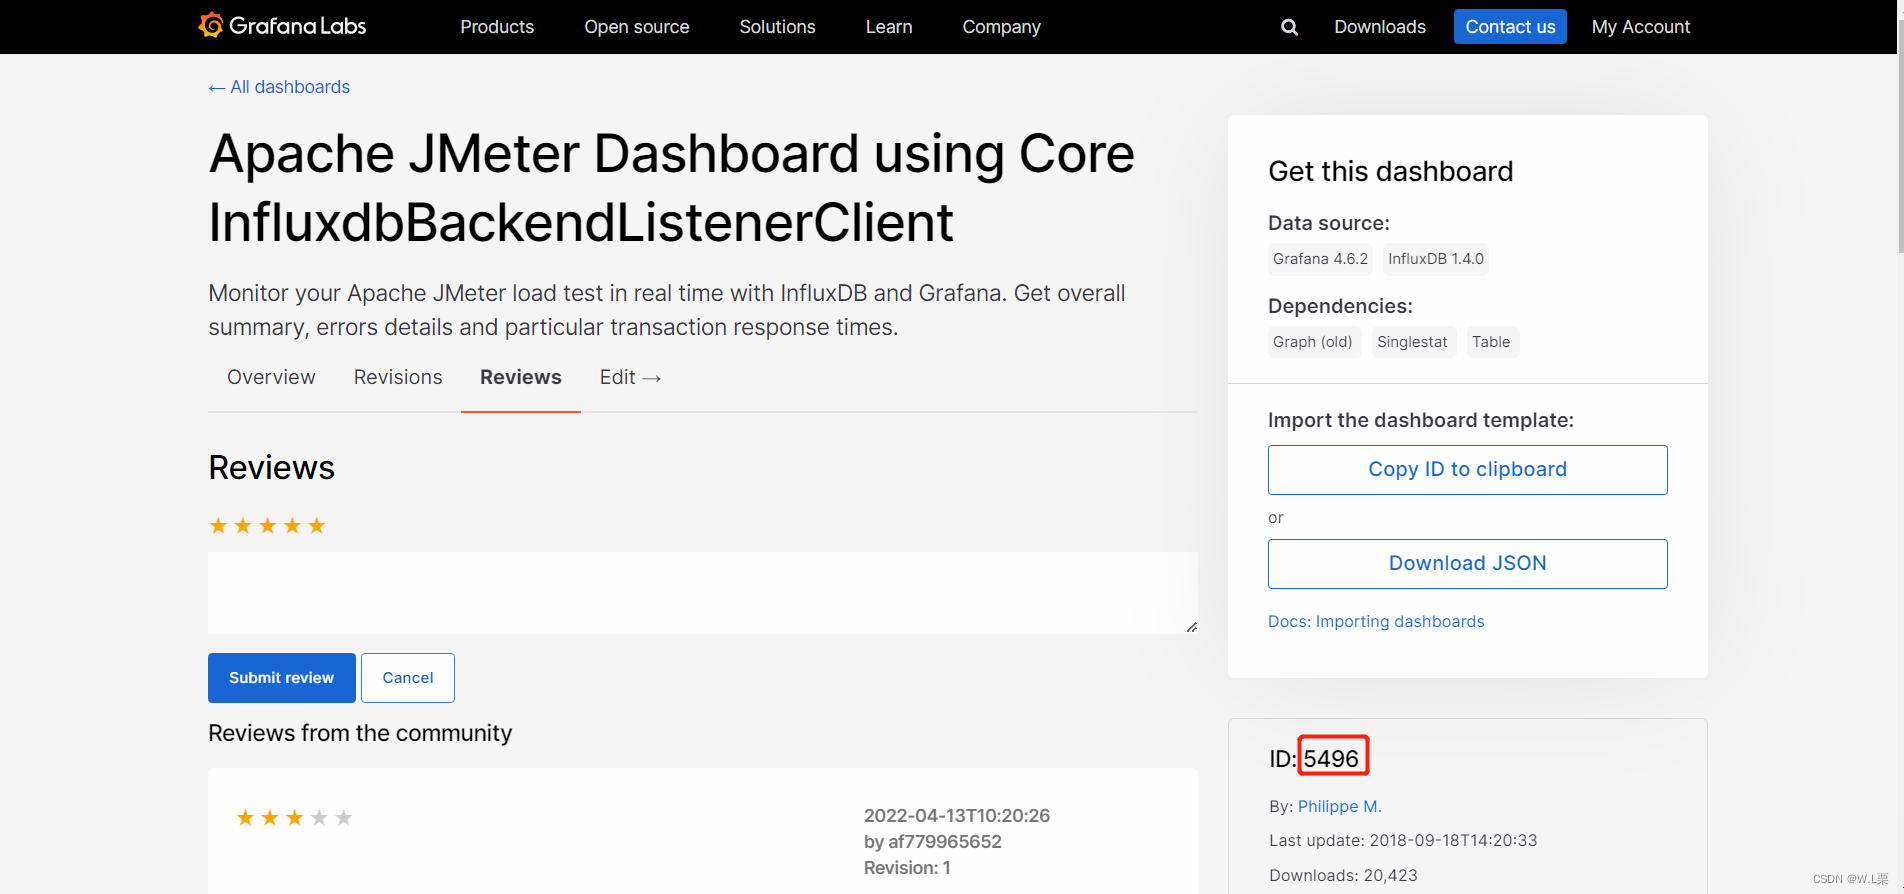Select the Reviews tab
The height and width of the screenshot is (894, 1904).
(521, 377)
